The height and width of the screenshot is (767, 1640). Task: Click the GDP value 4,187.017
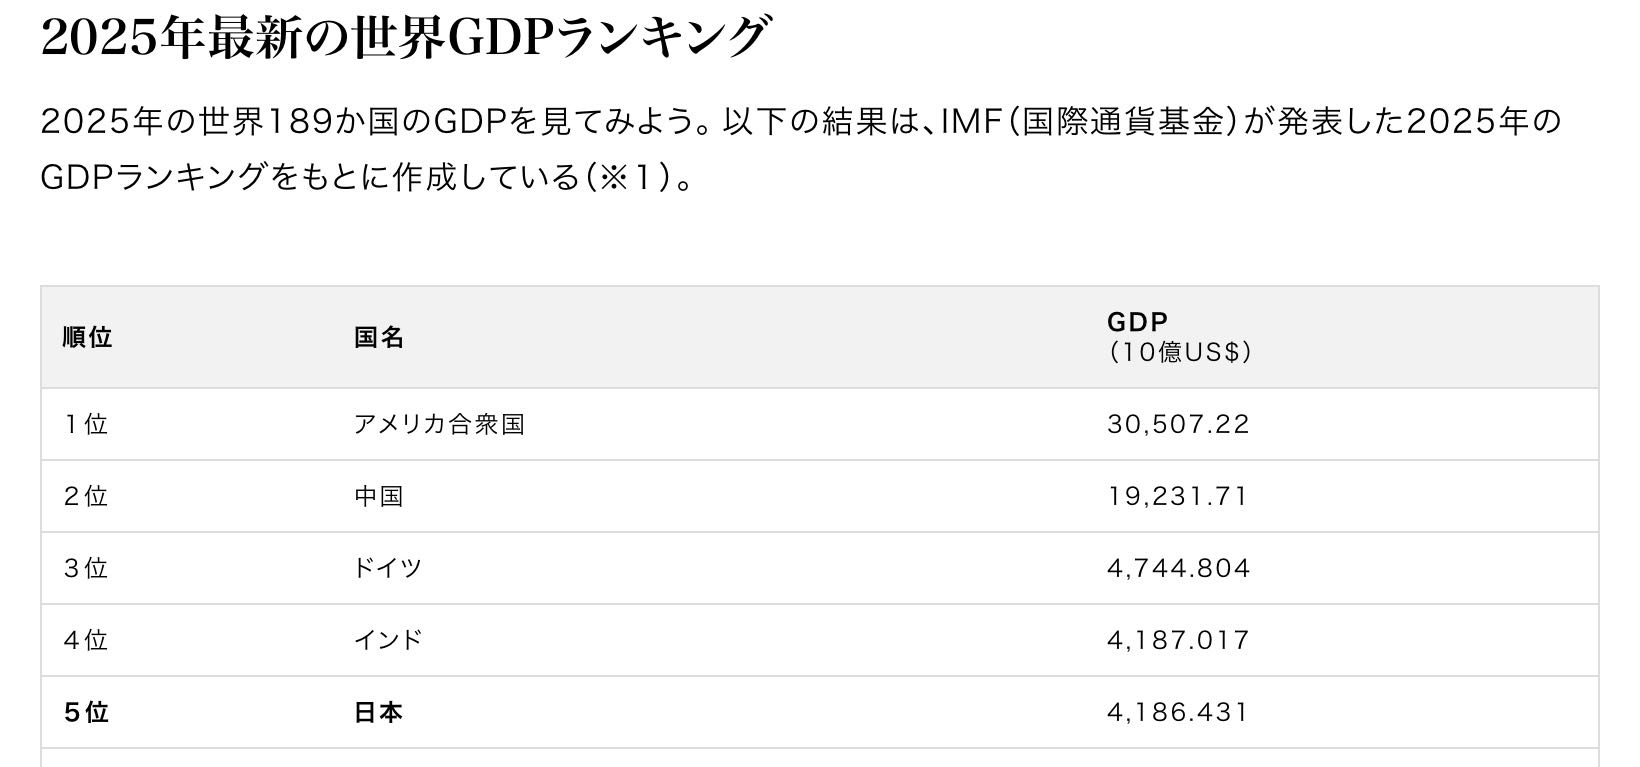tap(1178, 640)
